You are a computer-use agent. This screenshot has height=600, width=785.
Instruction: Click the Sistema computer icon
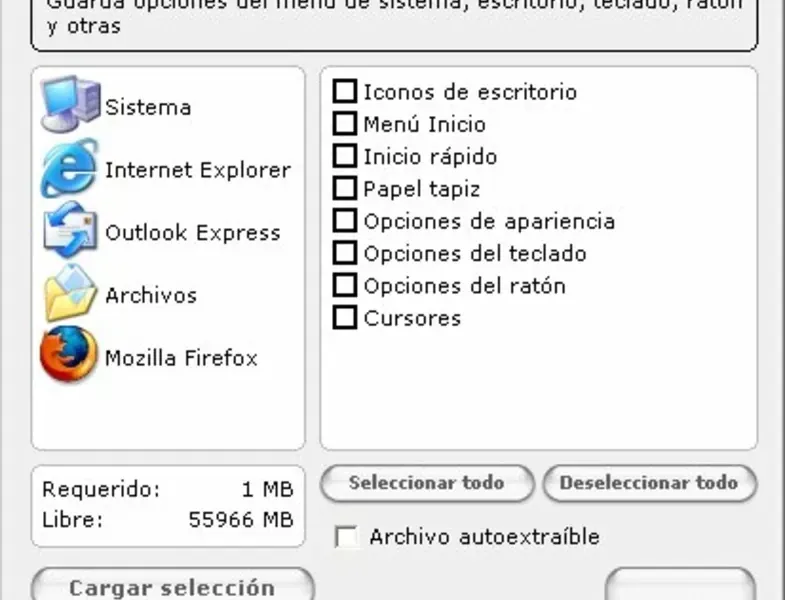(x=69, y=105)
